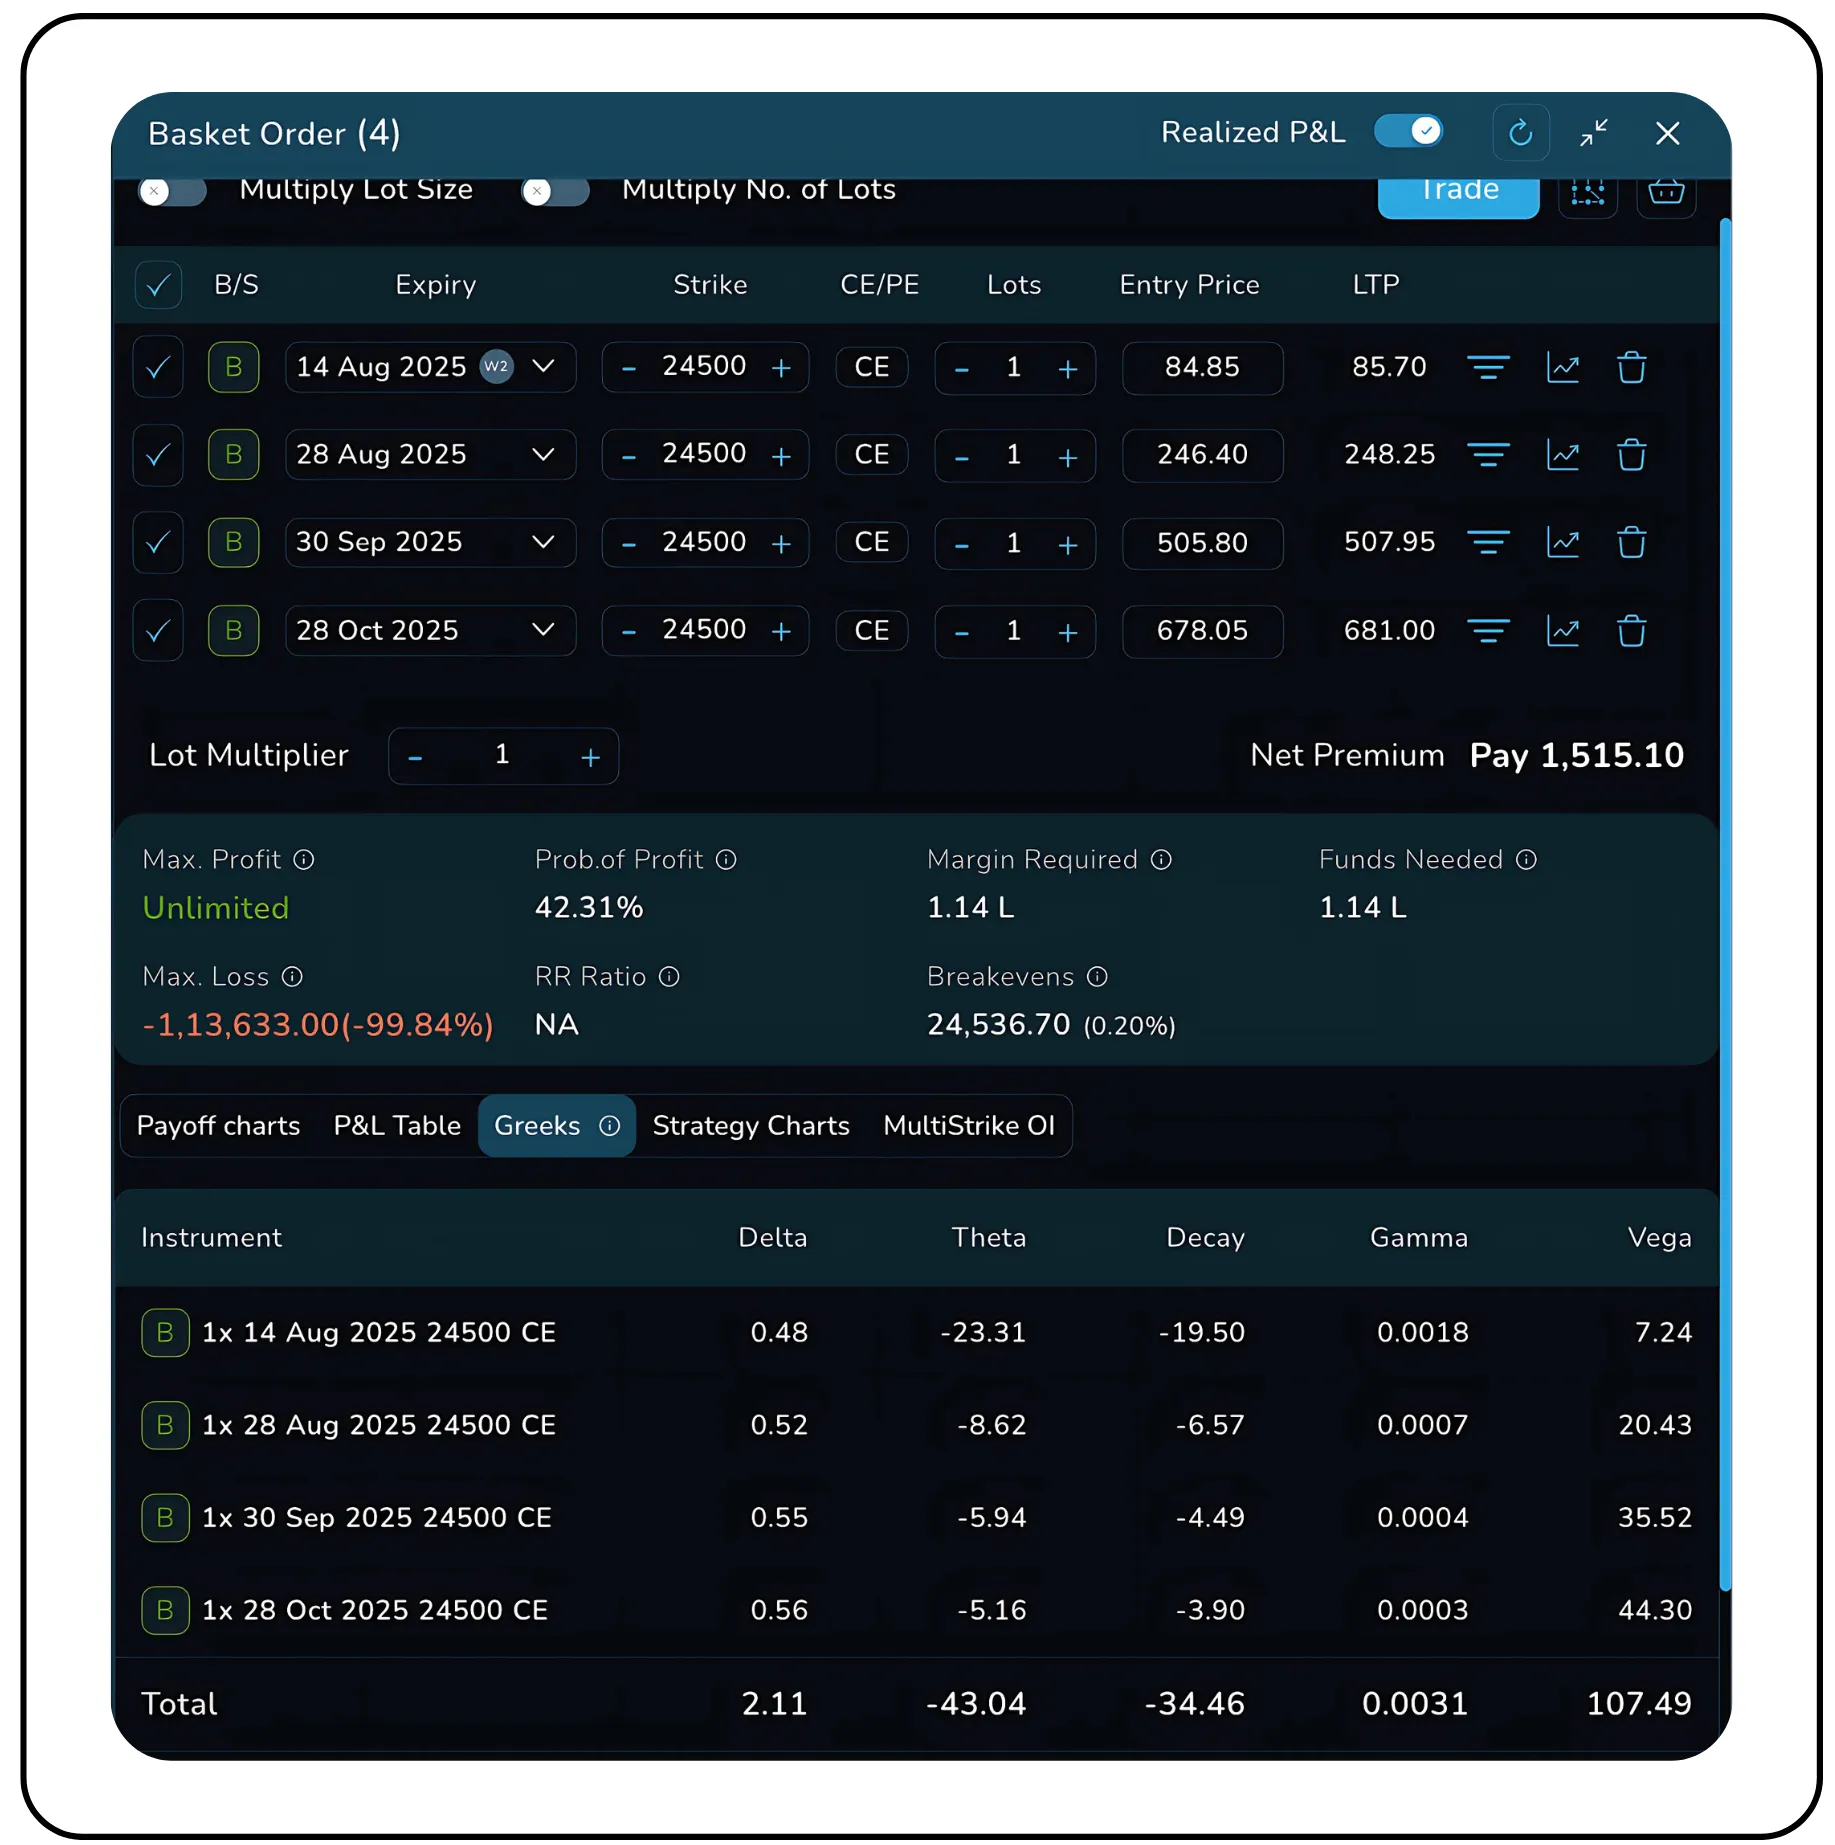Open the strategy grid icon beside Trade
The height and width of the screenshot is (1845, 1835).
(x=1588, y=191)
